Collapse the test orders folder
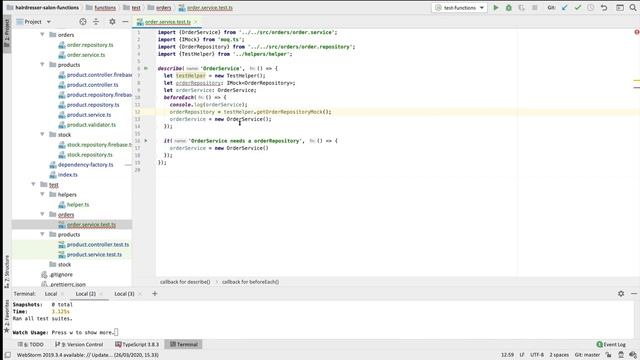 tap(42, 214)
